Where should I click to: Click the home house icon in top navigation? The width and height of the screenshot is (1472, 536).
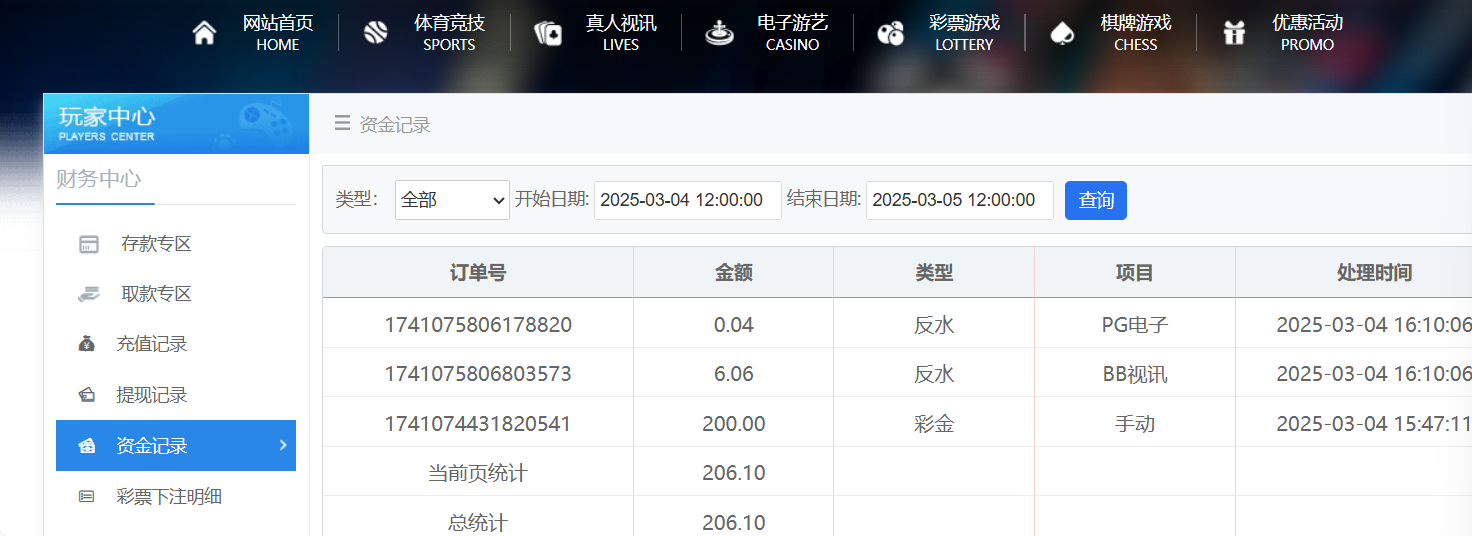click(x=204, y=33)
